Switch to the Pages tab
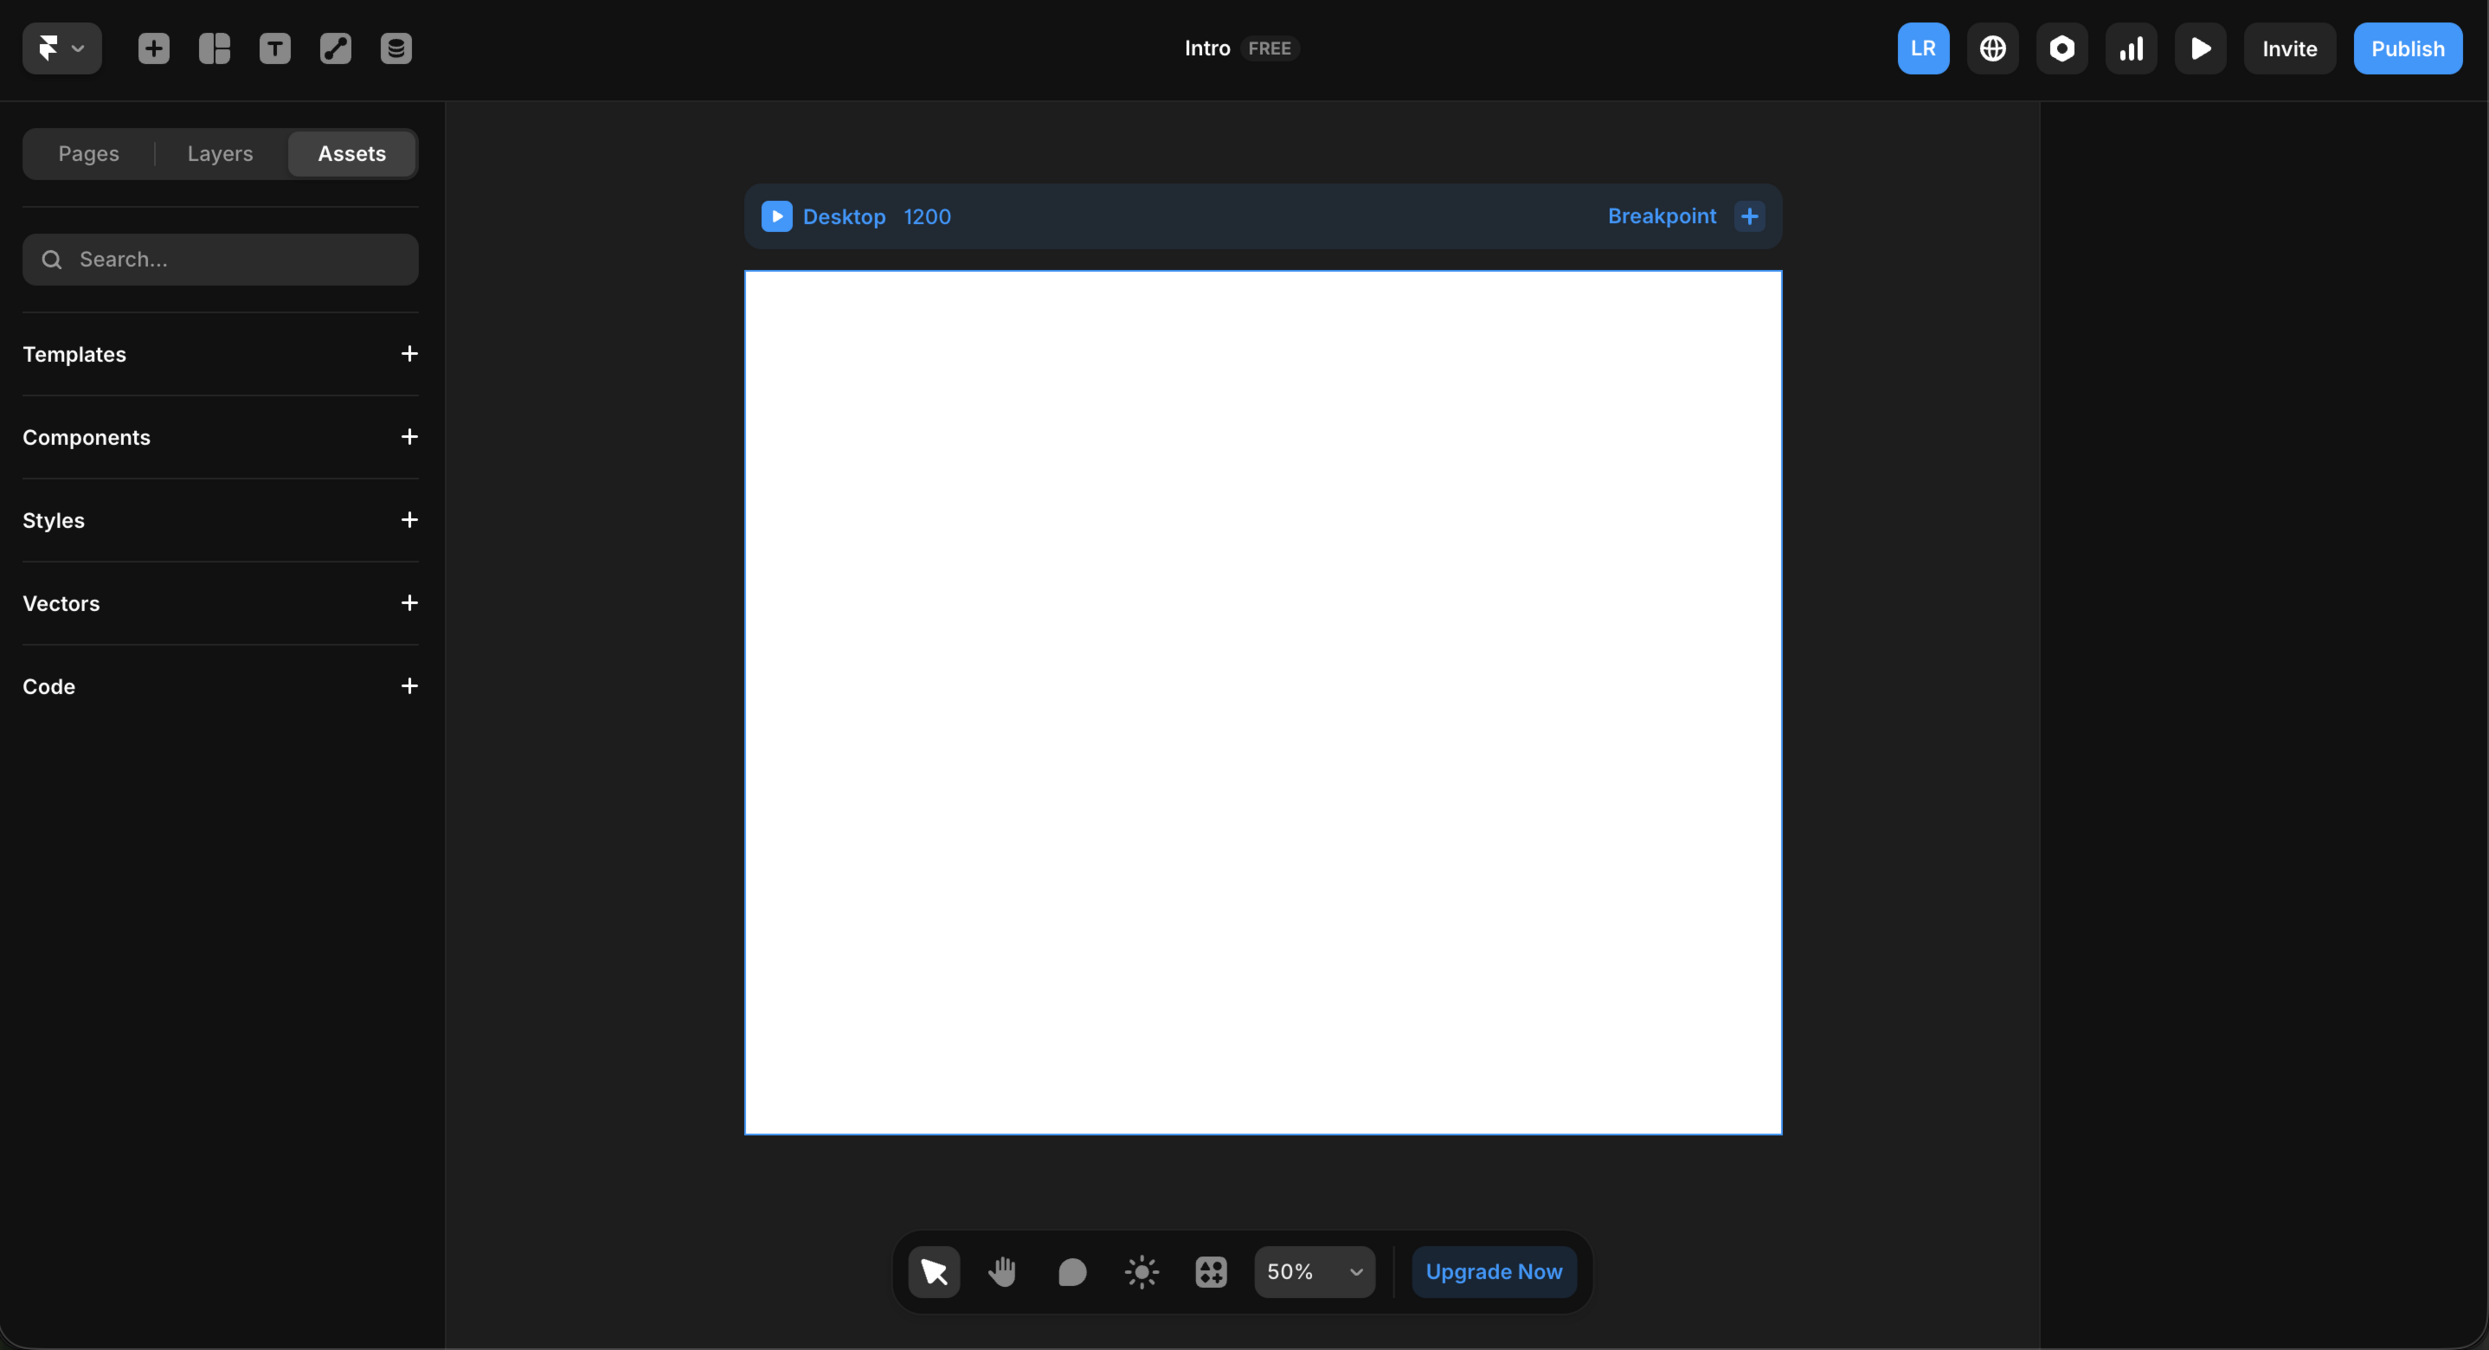Viewport: 2489px width, 1350px height. [x=88, y=153]
